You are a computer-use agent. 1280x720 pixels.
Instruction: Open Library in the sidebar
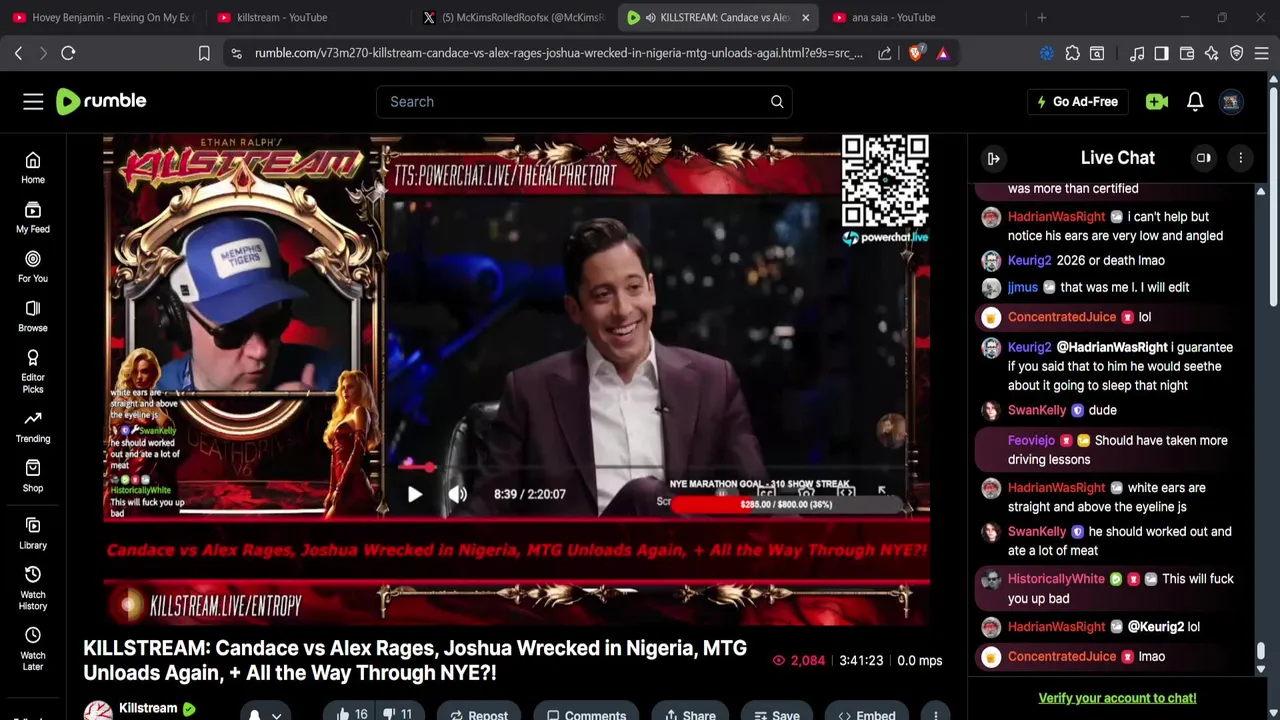click(33, 533)
